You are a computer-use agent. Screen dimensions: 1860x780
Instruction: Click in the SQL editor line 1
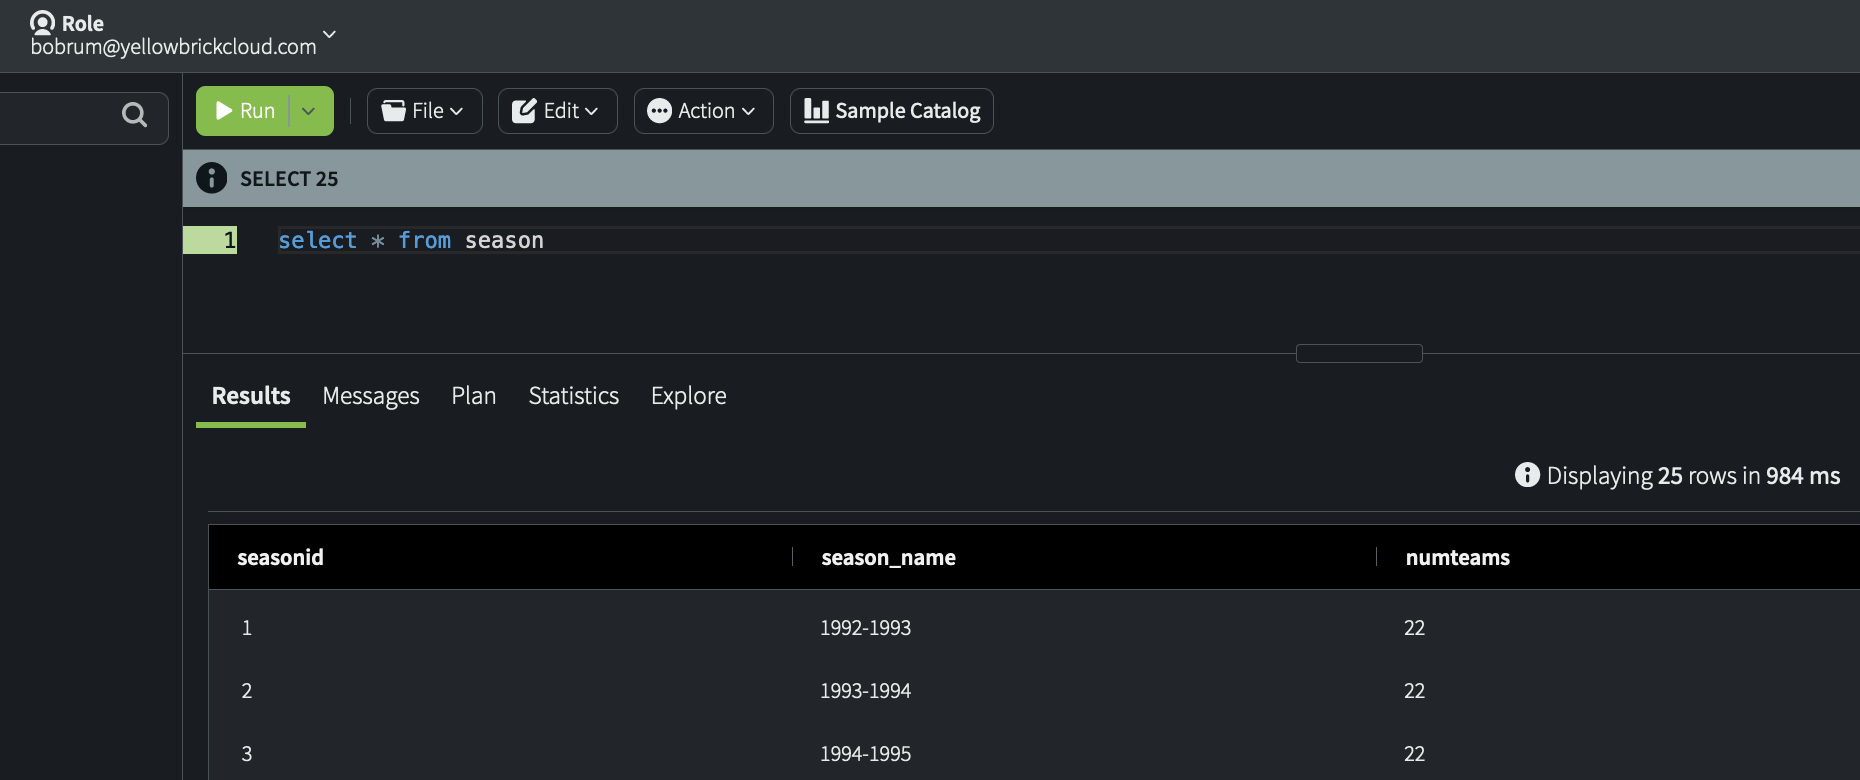click(x=800, y=241)
